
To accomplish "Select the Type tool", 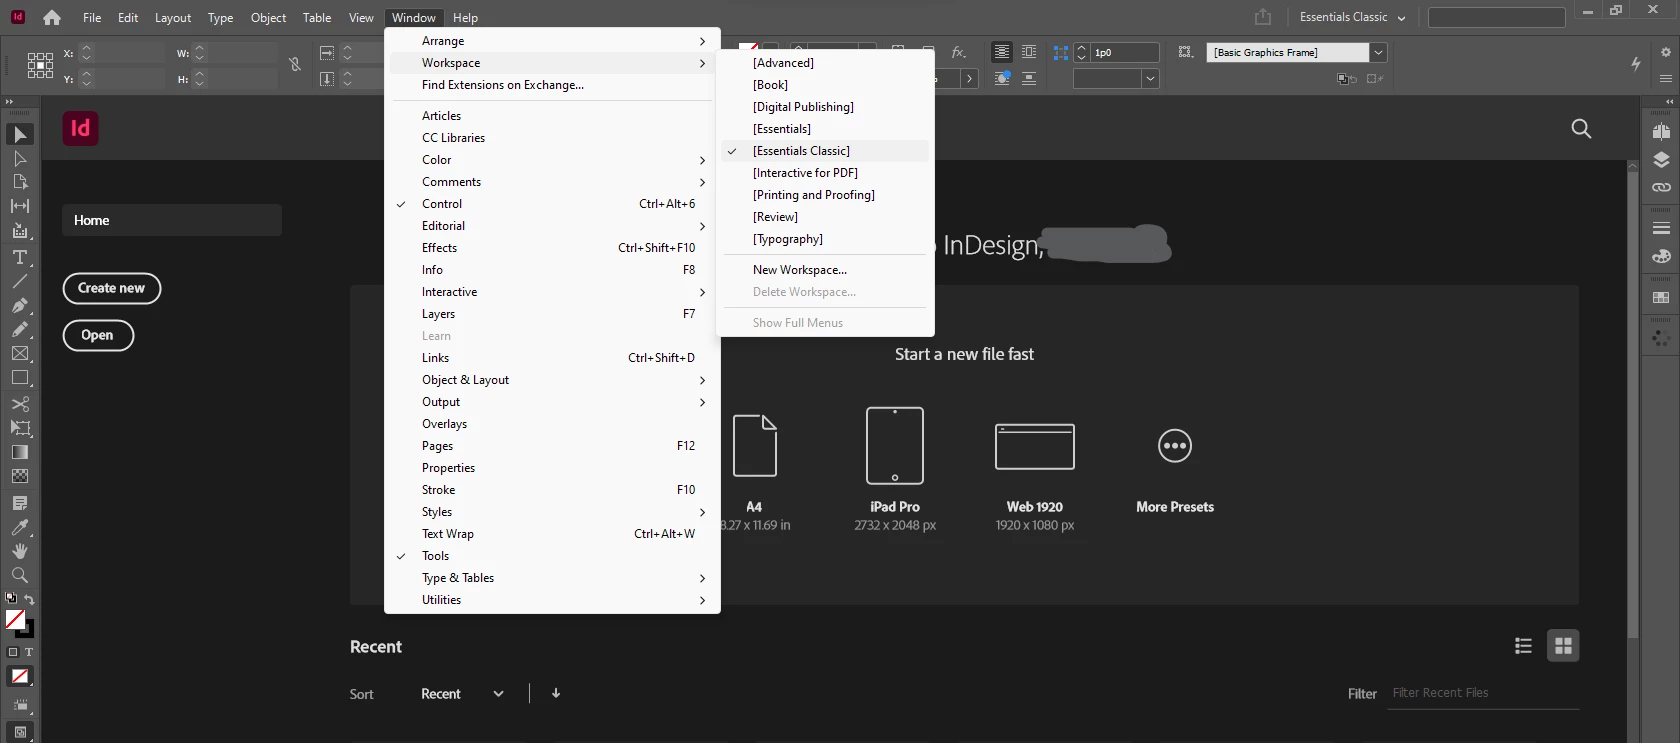I will [x=19, y=257].
